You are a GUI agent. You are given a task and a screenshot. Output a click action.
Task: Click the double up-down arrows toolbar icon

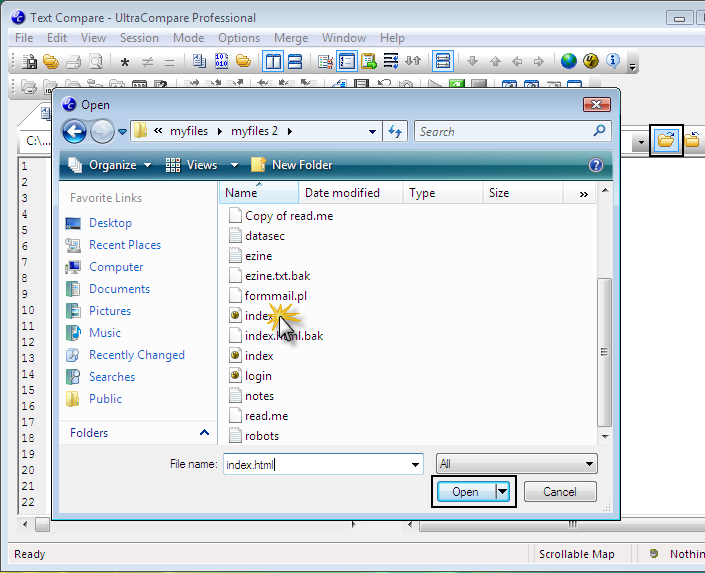(x=413, y=61)
